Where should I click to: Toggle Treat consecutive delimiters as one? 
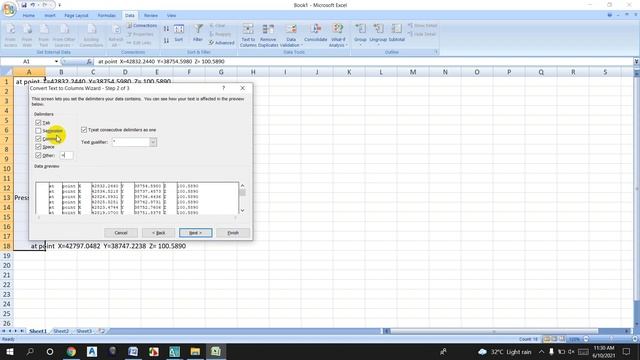tap(84, 130)
